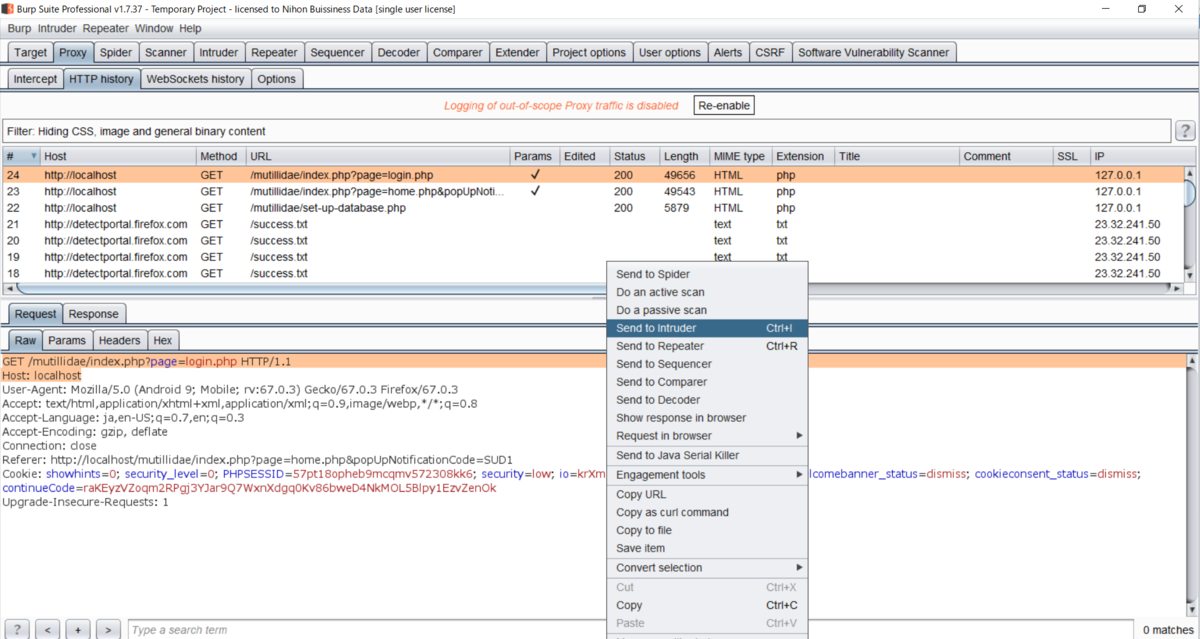
Task: Switch to the Extender tab
Action: pyautogui.click(x=517, y=52)
